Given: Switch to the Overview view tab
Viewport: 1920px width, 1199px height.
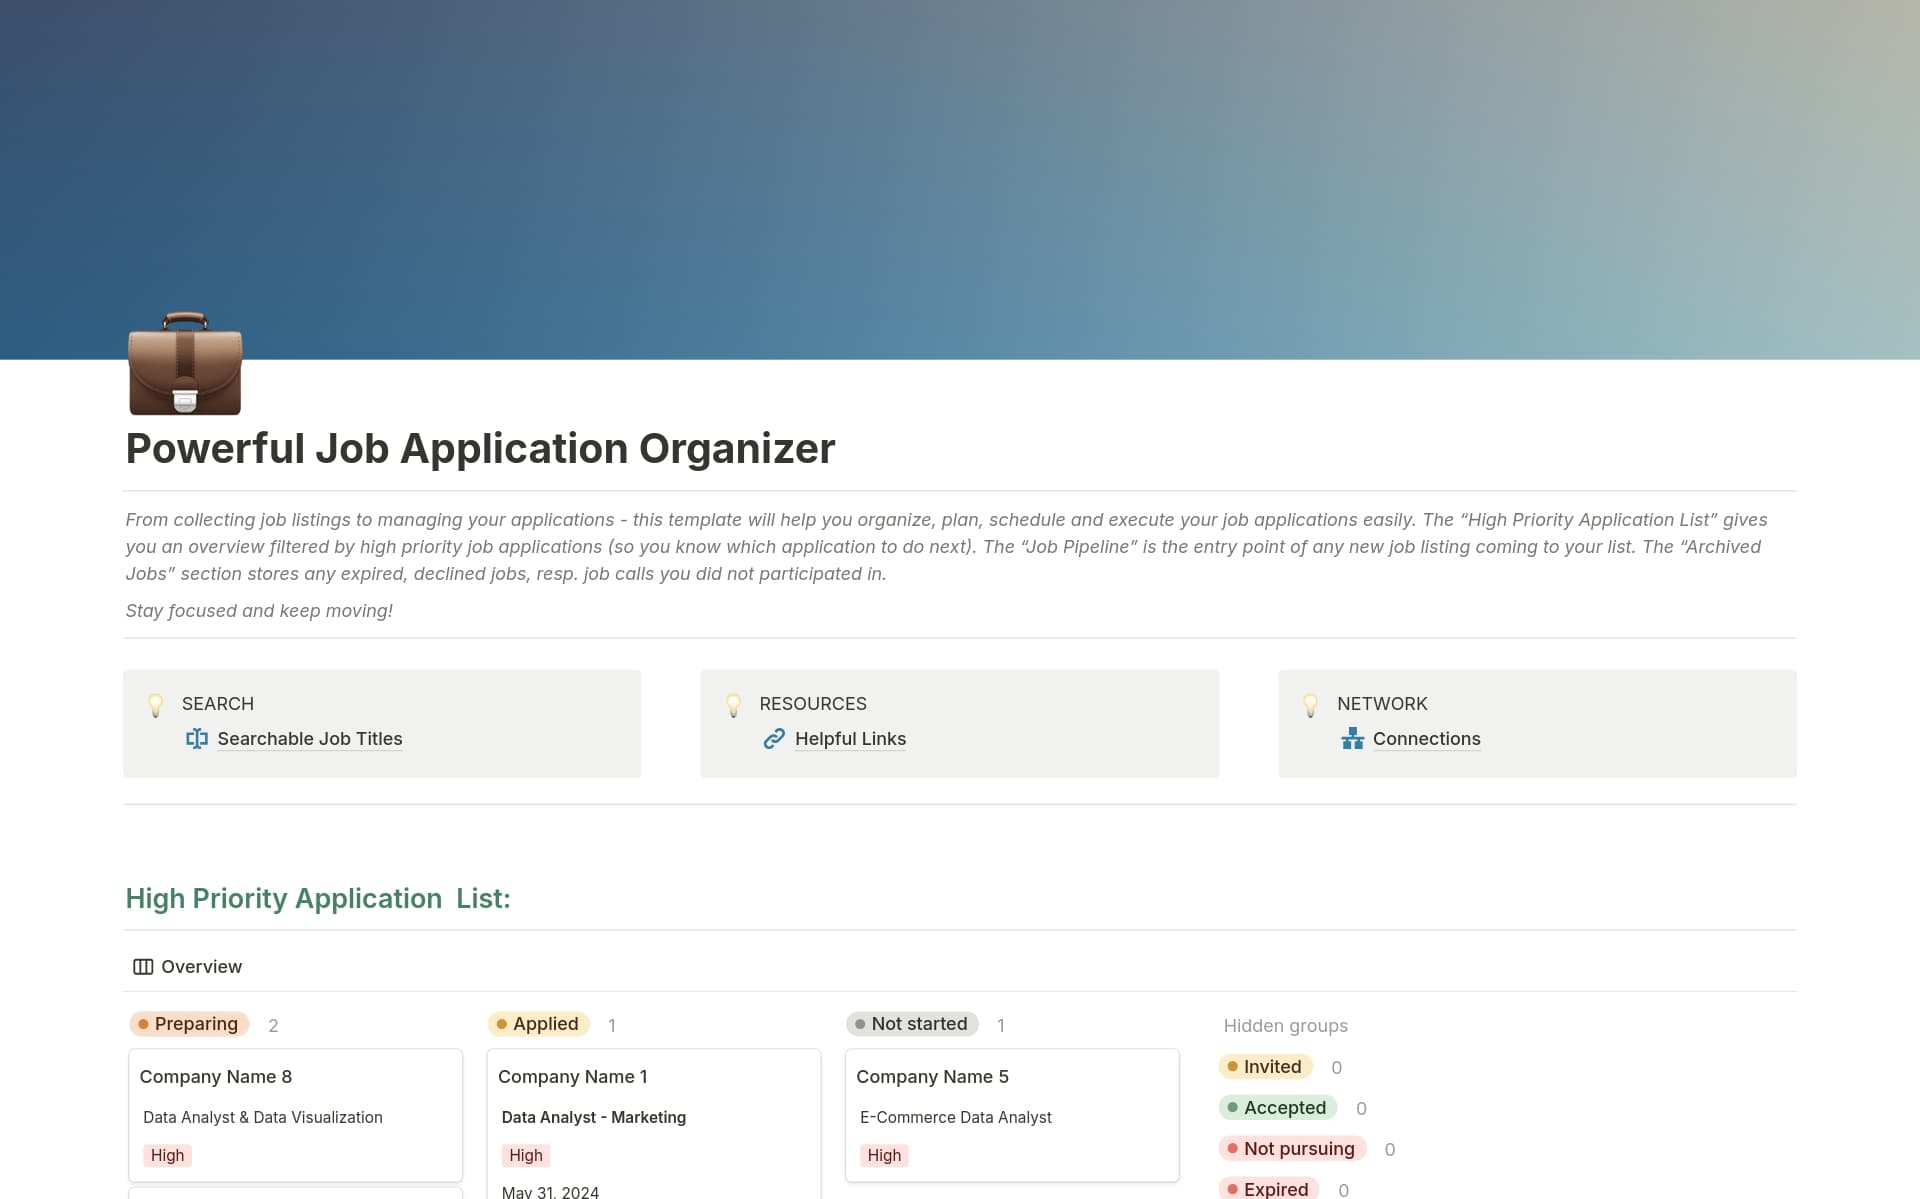Looking at the screenshot, I should point(199,966).
